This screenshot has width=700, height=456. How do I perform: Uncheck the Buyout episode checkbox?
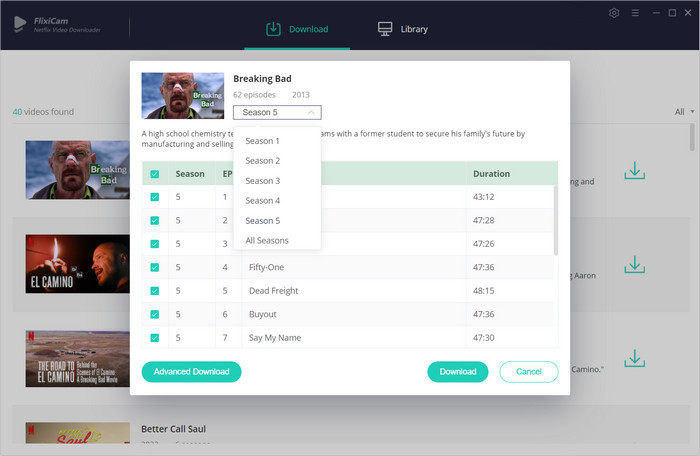(x=154, y=314)
